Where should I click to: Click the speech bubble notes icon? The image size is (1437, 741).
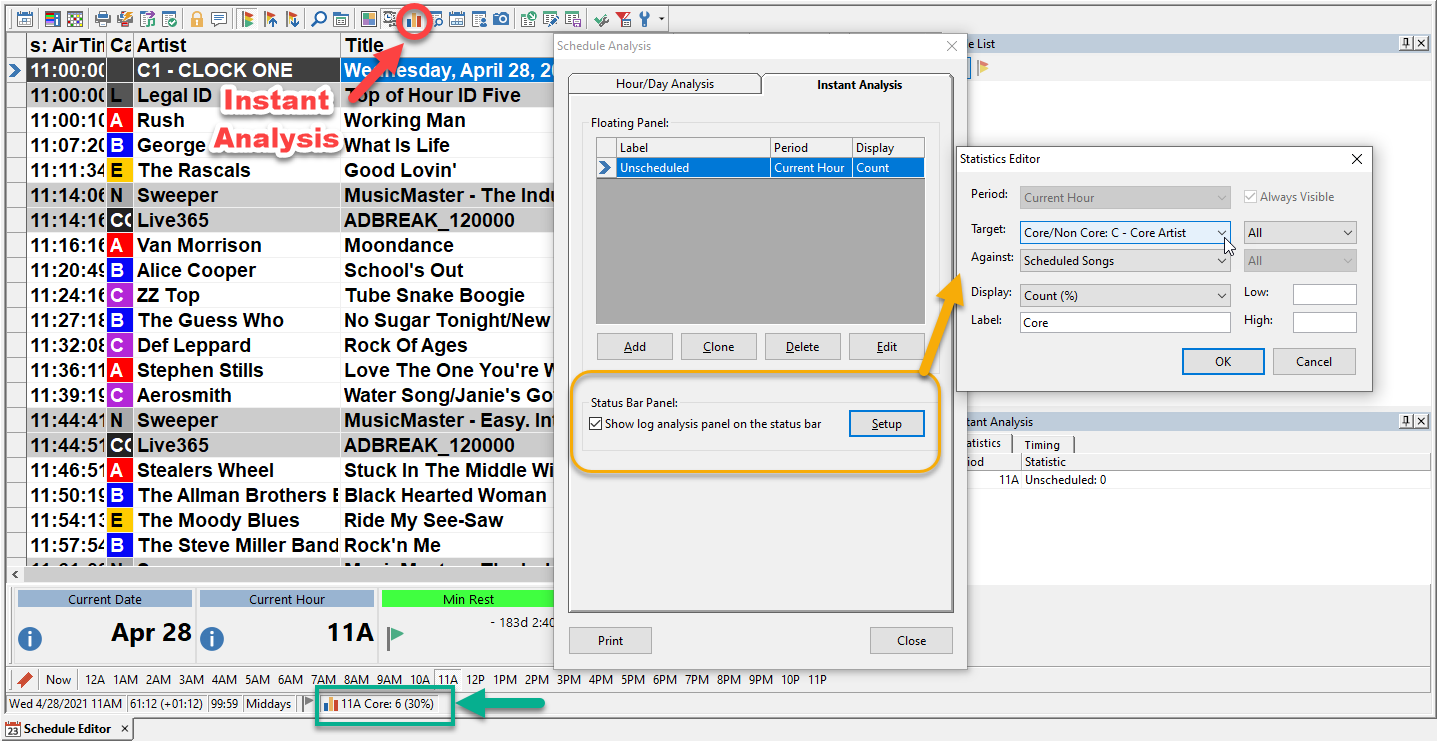click(x=218, y=19)
